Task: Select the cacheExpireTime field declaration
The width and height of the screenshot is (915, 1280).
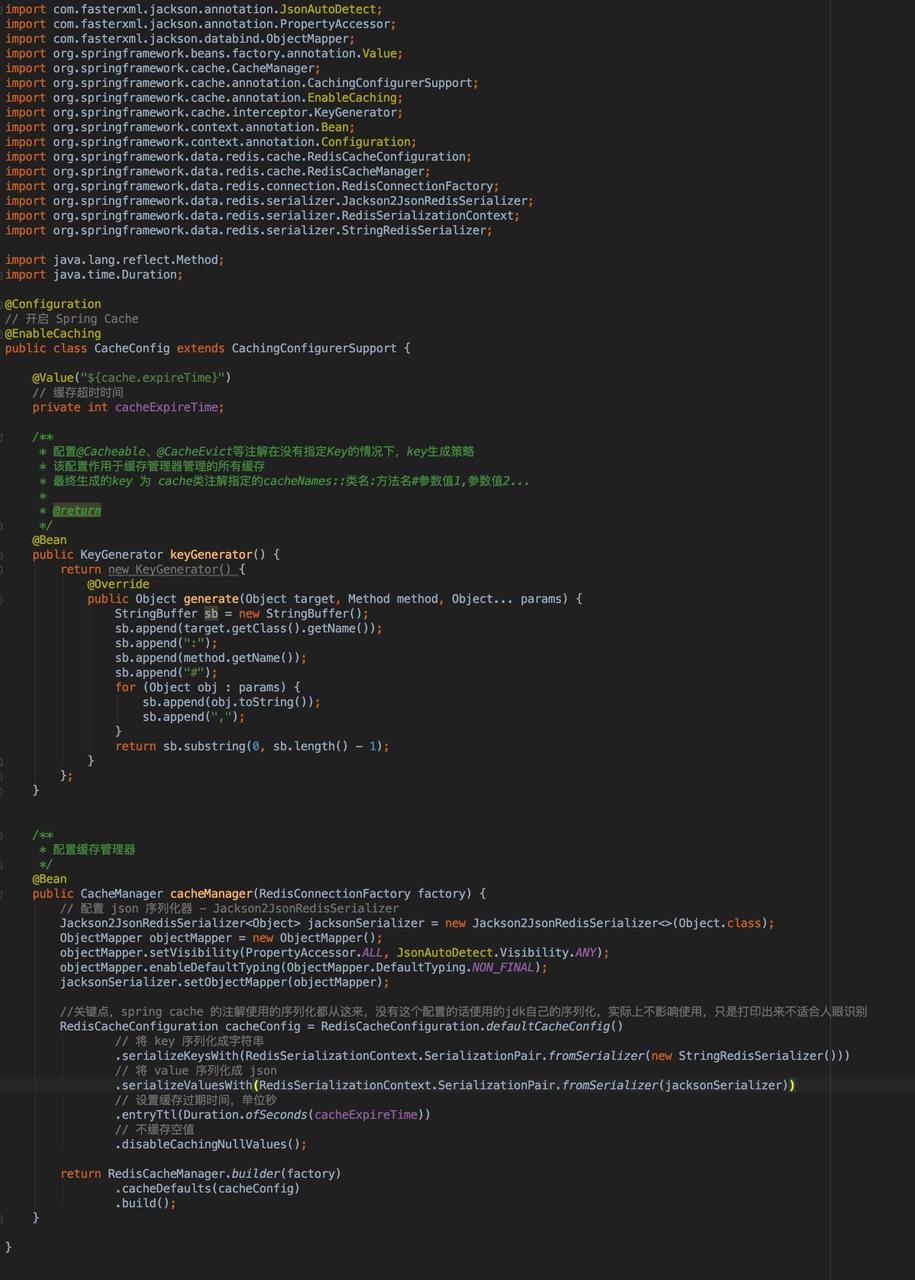Action: [130, 407]
